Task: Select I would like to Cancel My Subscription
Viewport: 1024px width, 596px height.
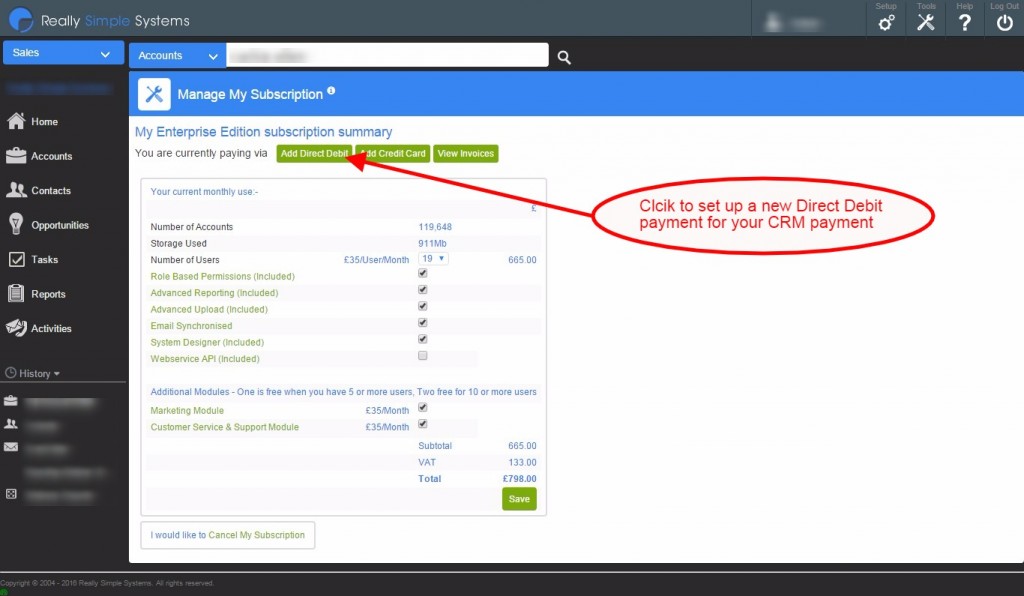Action: click(x=227, y=535)
